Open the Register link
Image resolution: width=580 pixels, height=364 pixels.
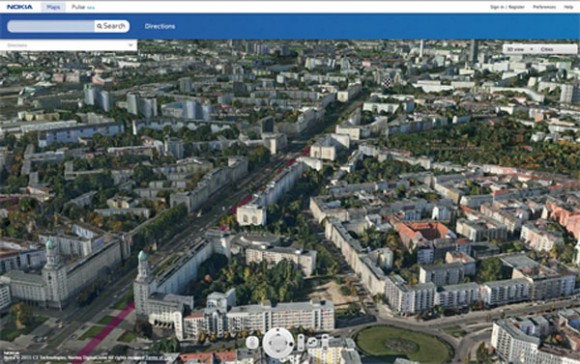(x=516, y=7)
